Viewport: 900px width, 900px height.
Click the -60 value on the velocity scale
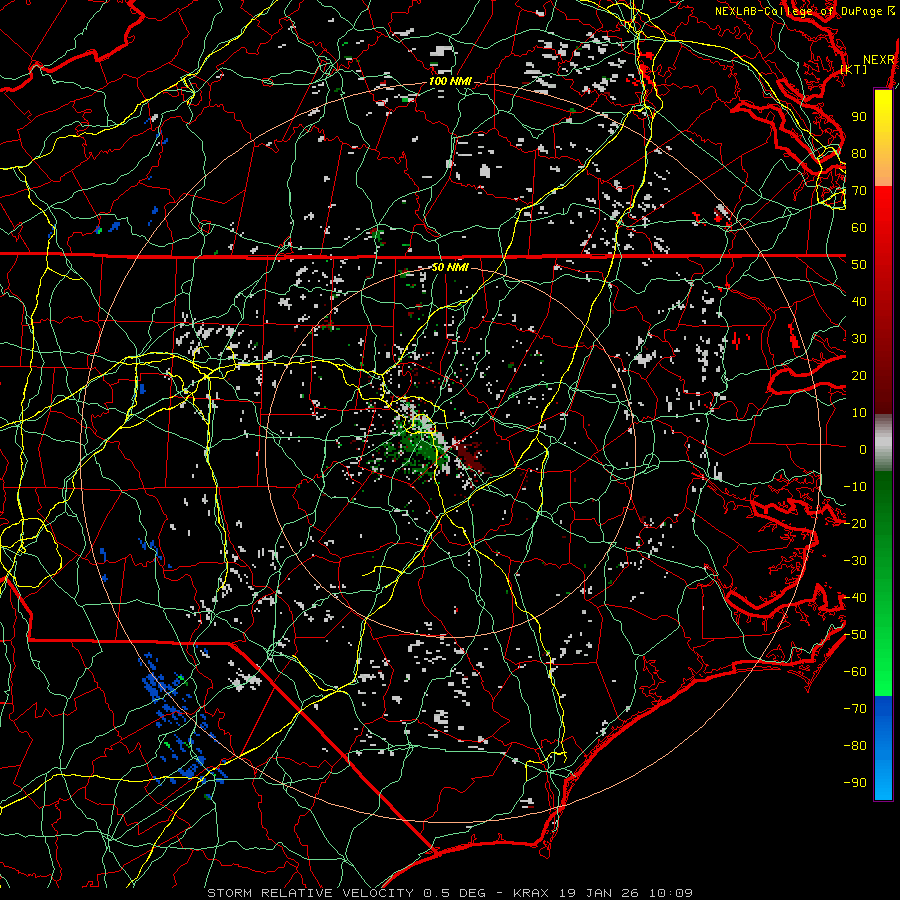[x=855, y=672]
